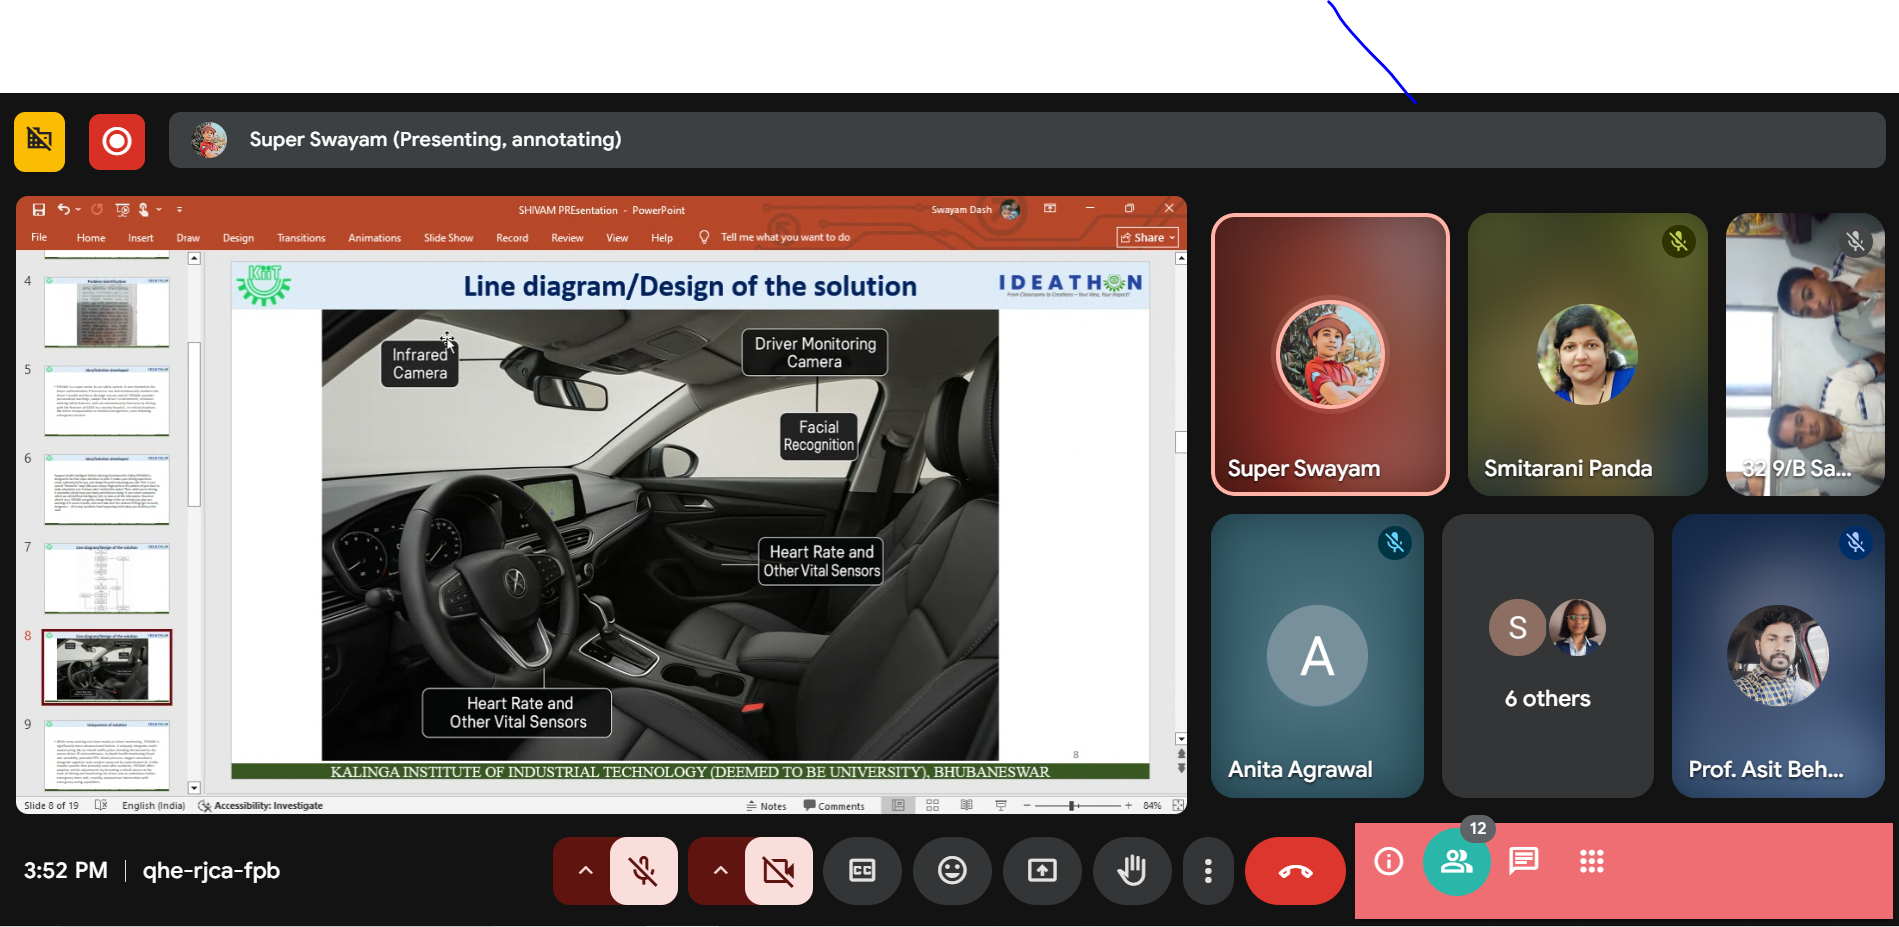
Task: Leave the call with red button
Action: point(1295,871)
